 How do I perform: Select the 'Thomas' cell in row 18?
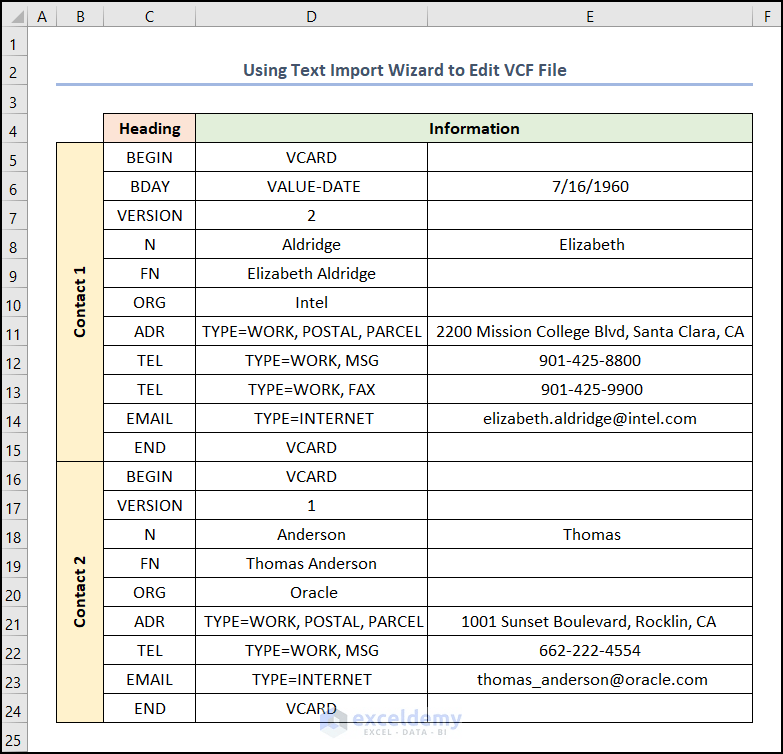pyautogui.click(x=590, y=535)
